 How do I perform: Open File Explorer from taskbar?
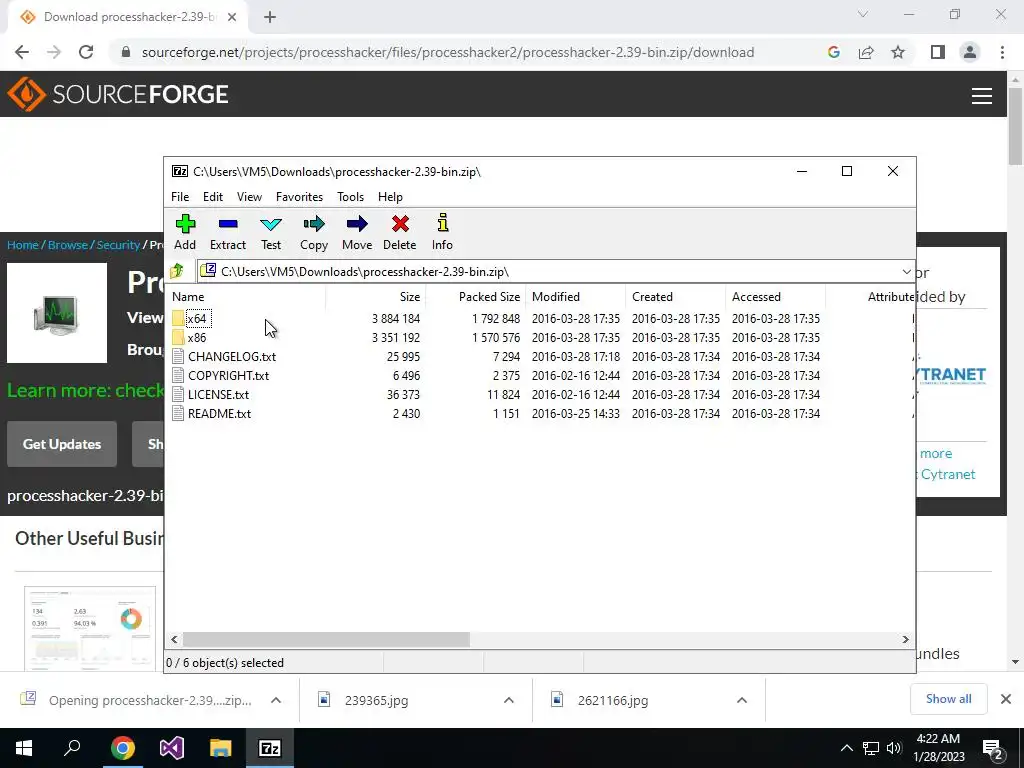click(221, 748)
